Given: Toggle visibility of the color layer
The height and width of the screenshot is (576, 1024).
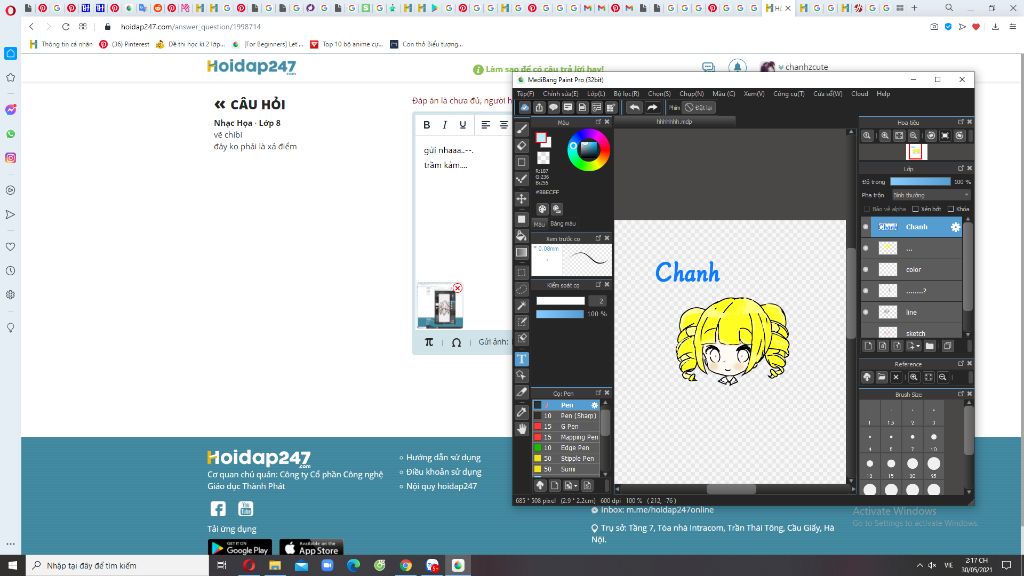Looking at the screenshot, I should pyautogui.click(x=866, y=269).
